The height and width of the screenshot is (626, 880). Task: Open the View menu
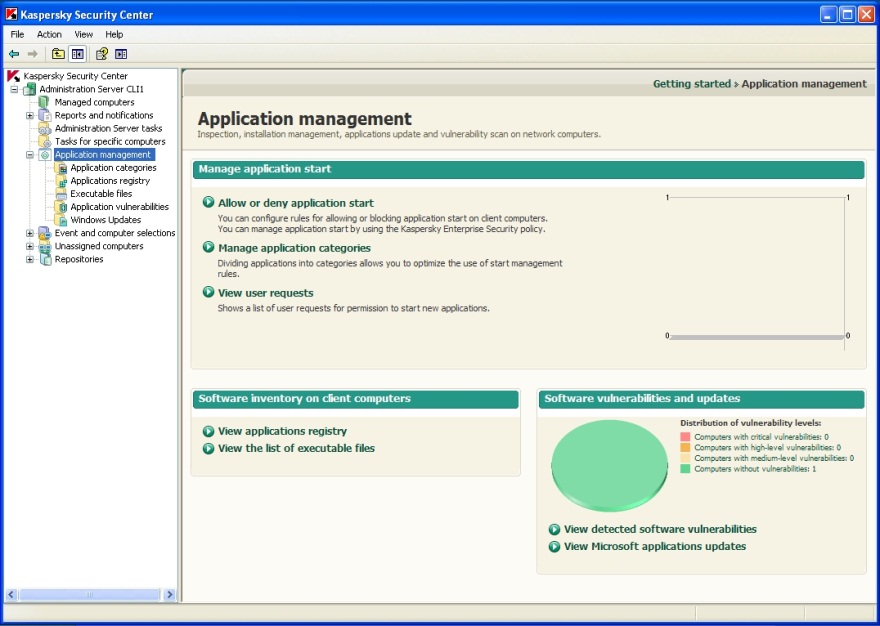click(x=84, y=34)
